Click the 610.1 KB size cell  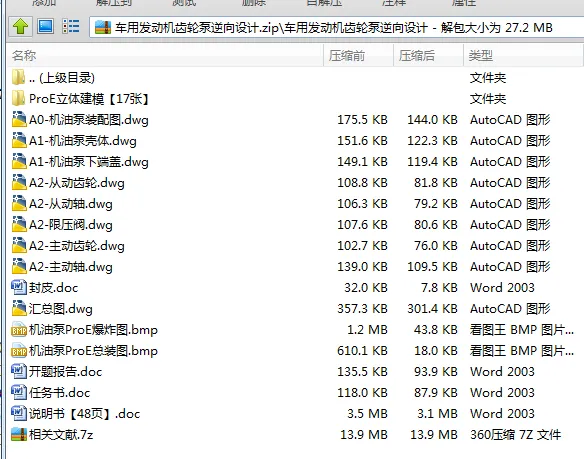[362, 351]
